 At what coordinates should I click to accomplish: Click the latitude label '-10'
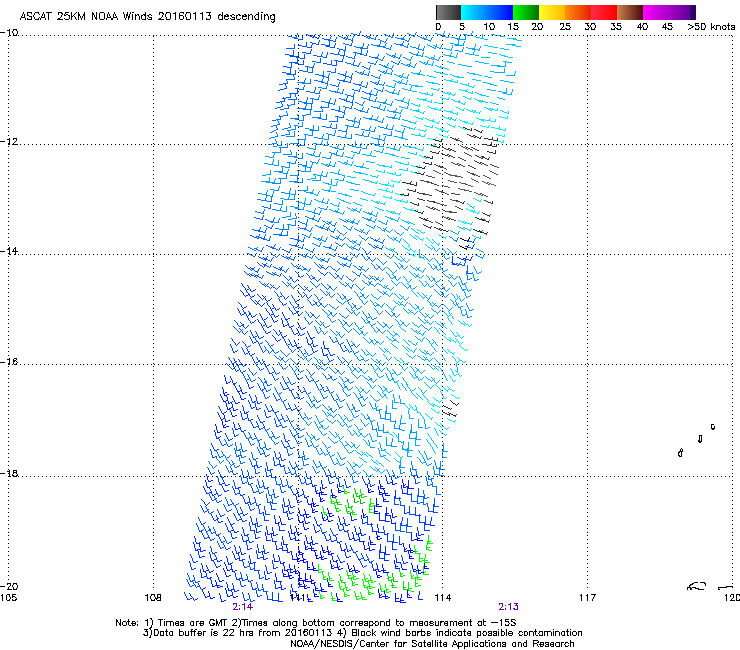point(10,33)
